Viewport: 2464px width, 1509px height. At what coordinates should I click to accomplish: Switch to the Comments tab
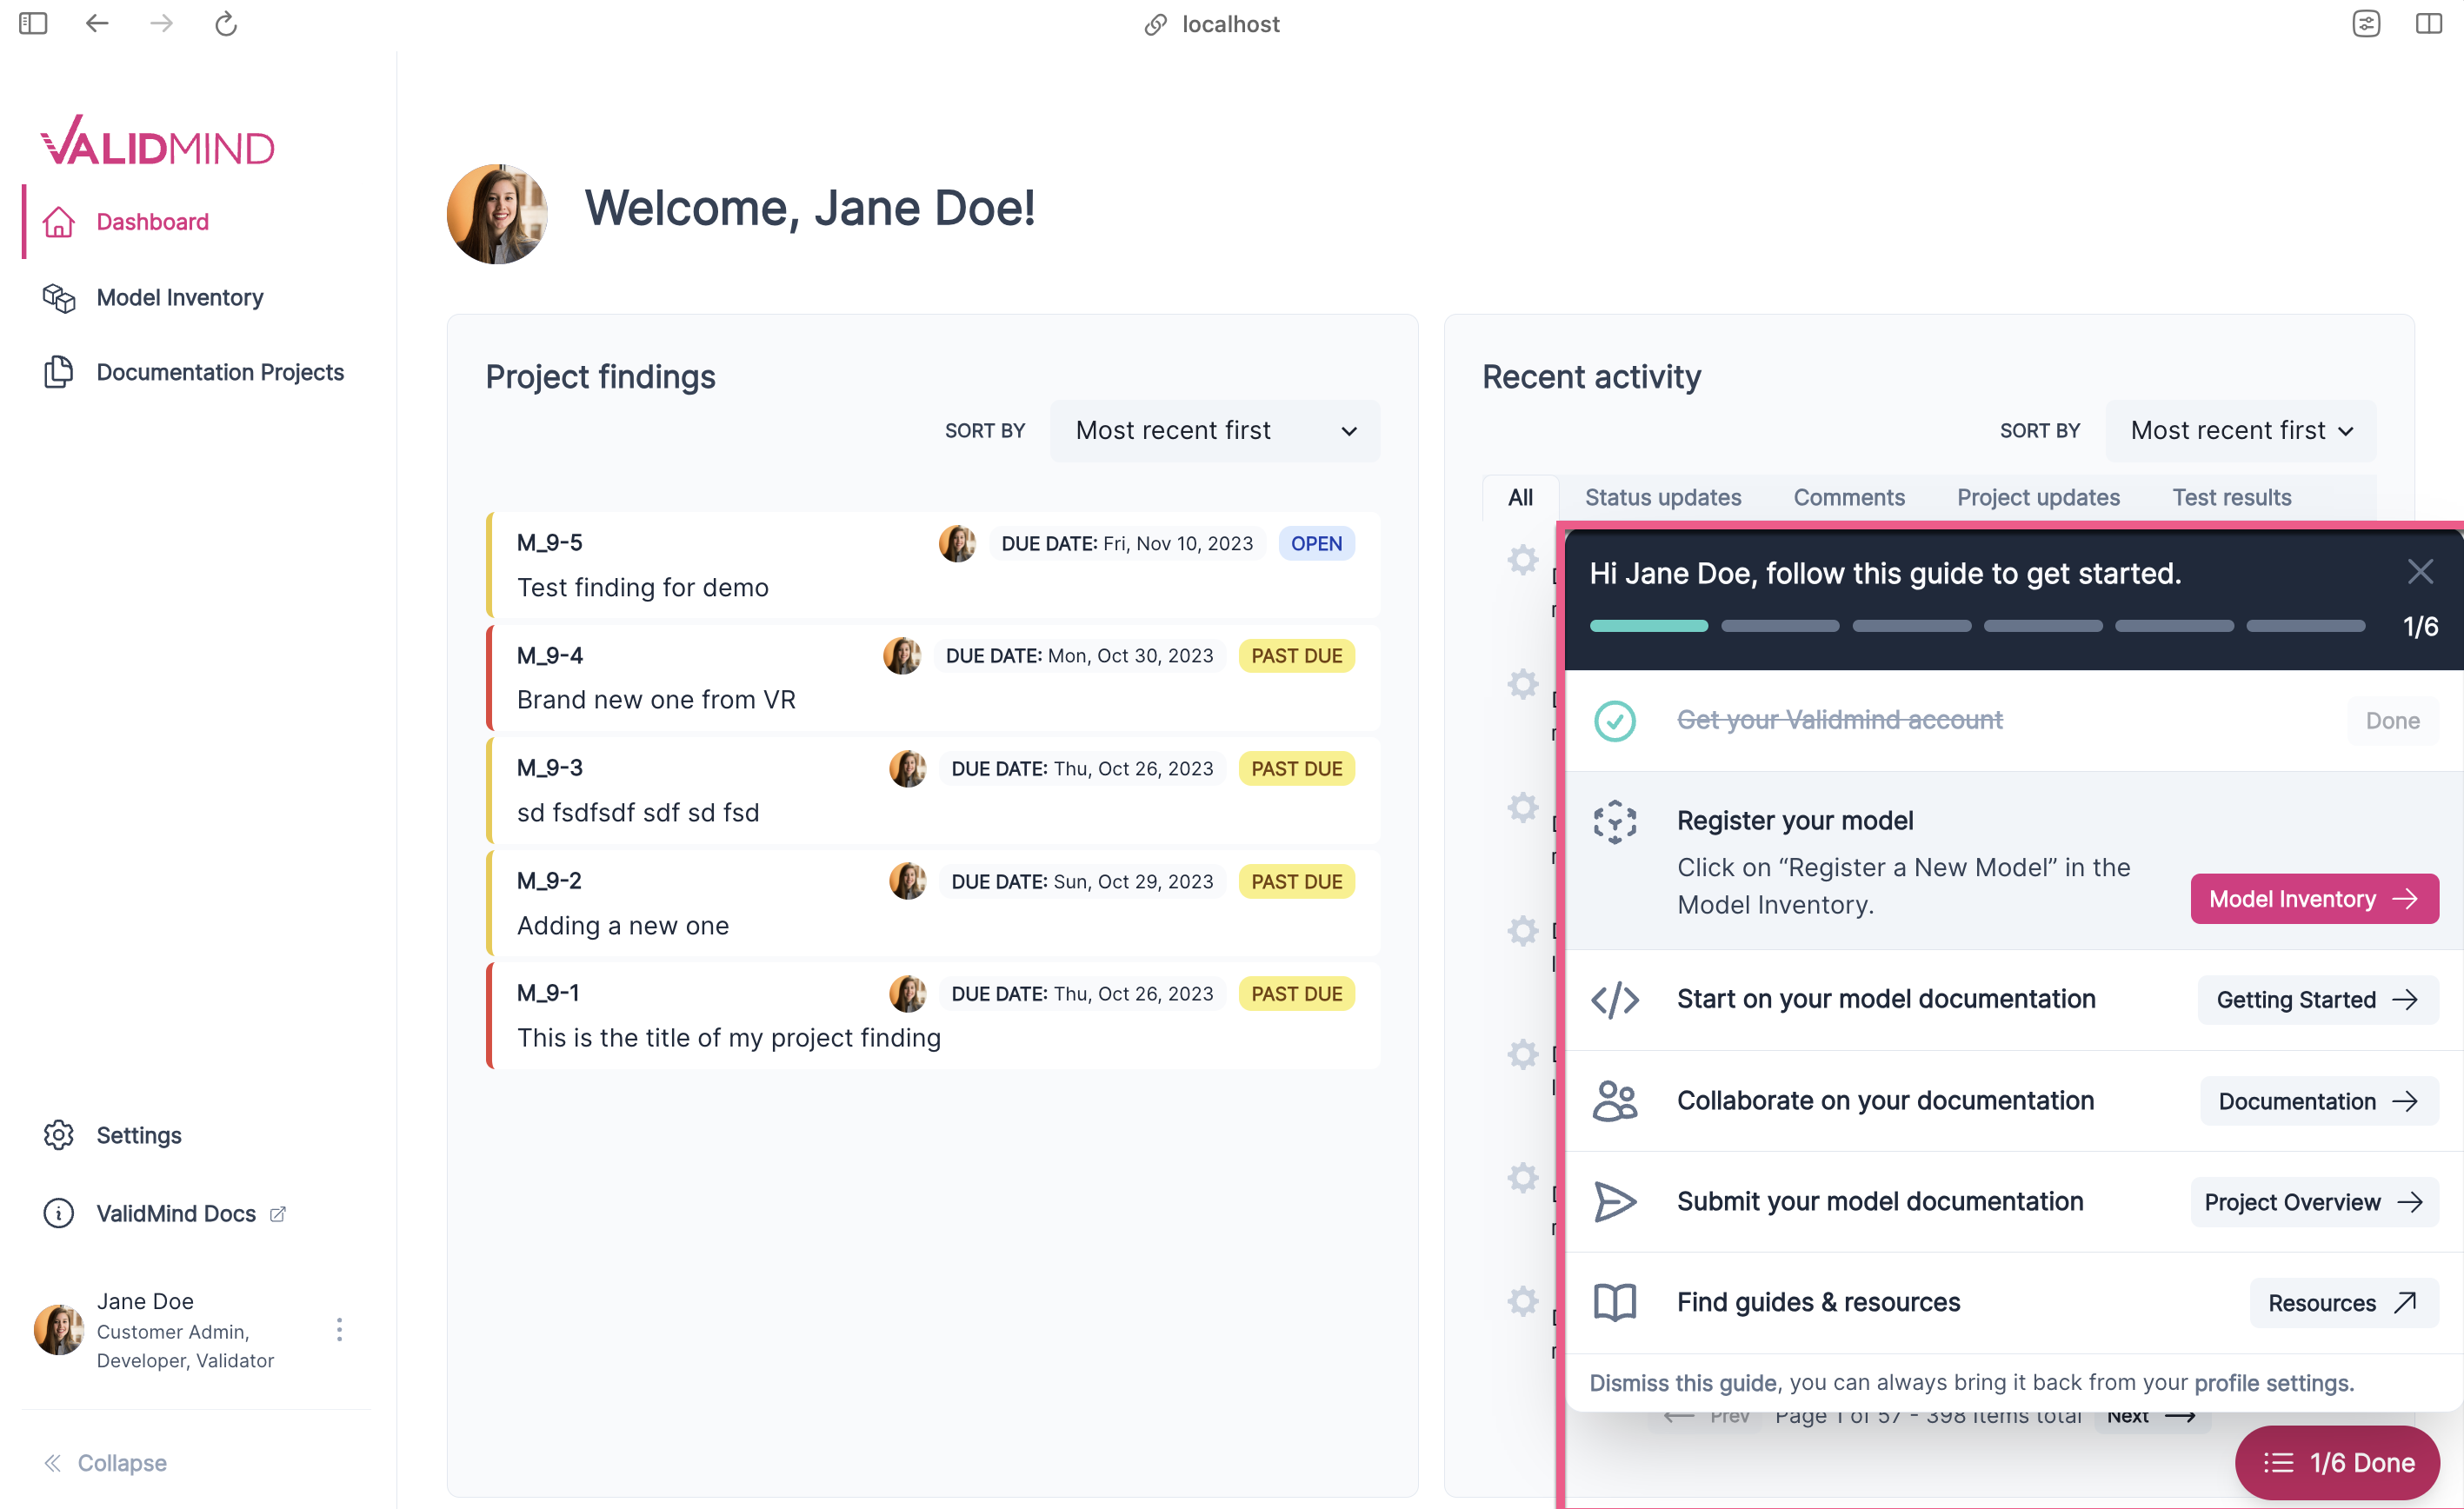(1848, 497)
